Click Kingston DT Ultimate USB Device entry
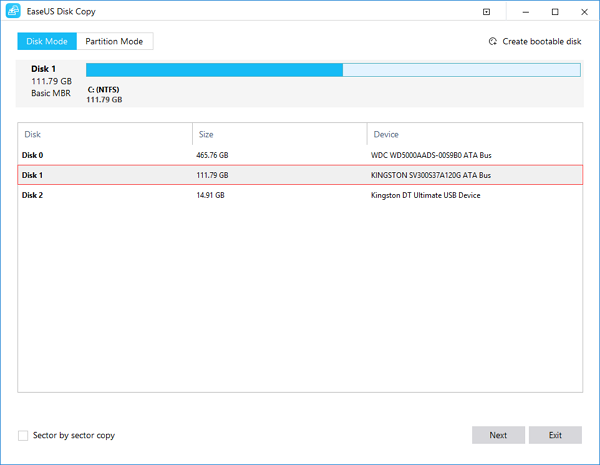 tap(426, 195)
